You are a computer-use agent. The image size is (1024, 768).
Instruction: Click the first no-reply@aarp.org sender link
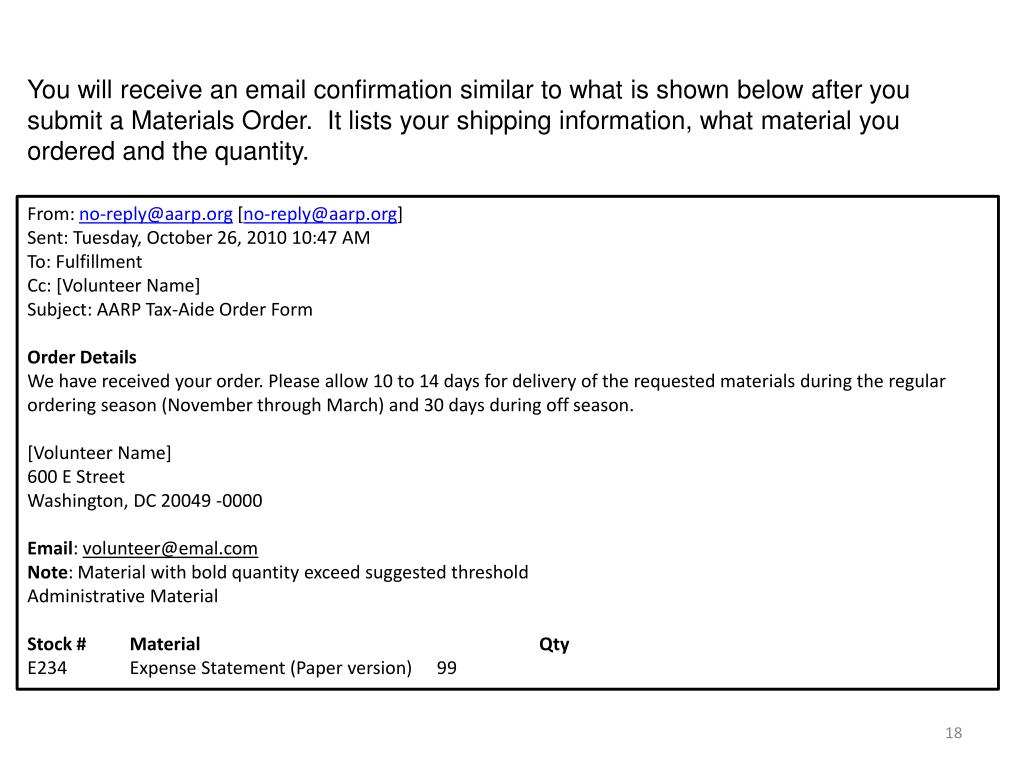point(155,214)
